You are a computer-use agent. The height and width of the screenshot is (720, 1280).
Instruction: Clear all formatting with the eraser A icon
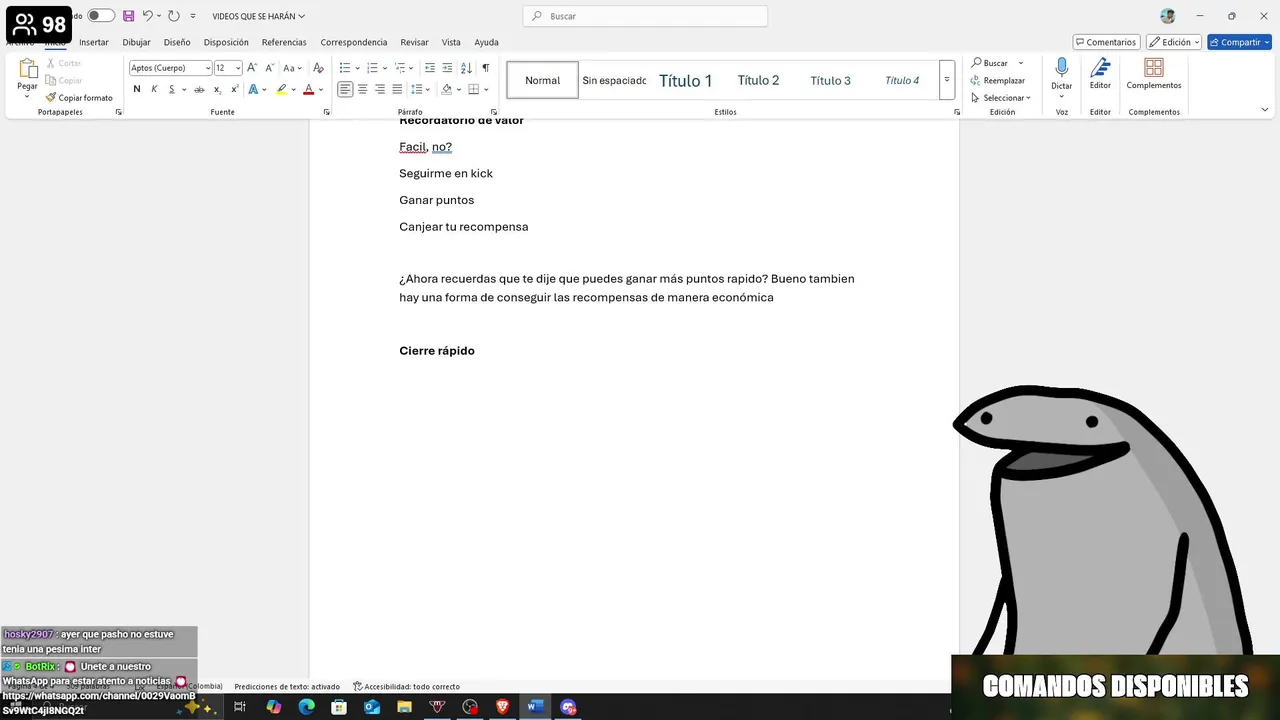(x=318, y=68)
